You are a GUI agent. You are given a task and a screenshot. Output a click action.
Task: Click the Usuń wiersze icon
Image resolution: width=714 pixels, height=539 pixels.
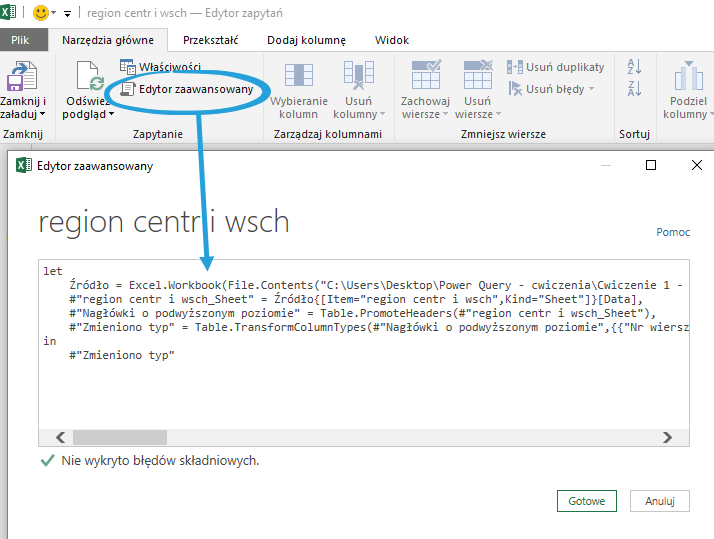click(x=477, y=76)
